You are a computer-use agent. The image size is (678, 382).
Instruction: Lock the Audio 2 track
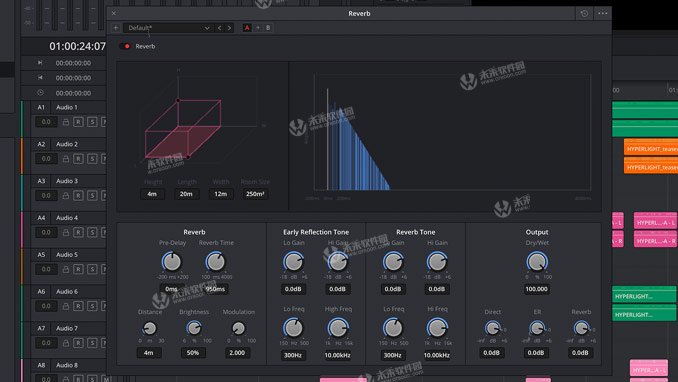tap(66, 159)
